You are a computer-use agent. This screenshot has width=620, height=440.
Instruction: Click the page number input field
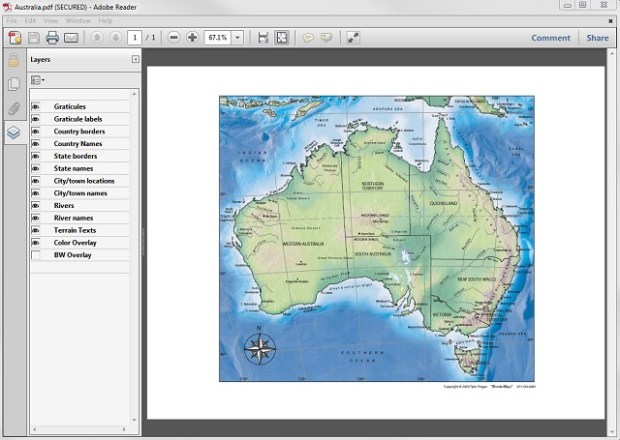133,38
